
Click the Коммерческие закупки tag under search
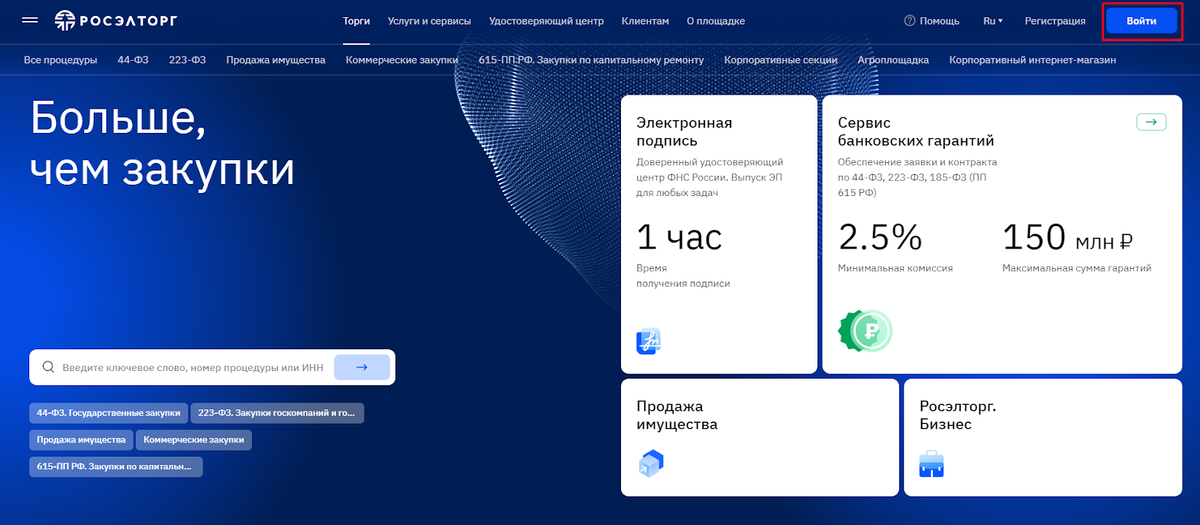tap(193, 439)
